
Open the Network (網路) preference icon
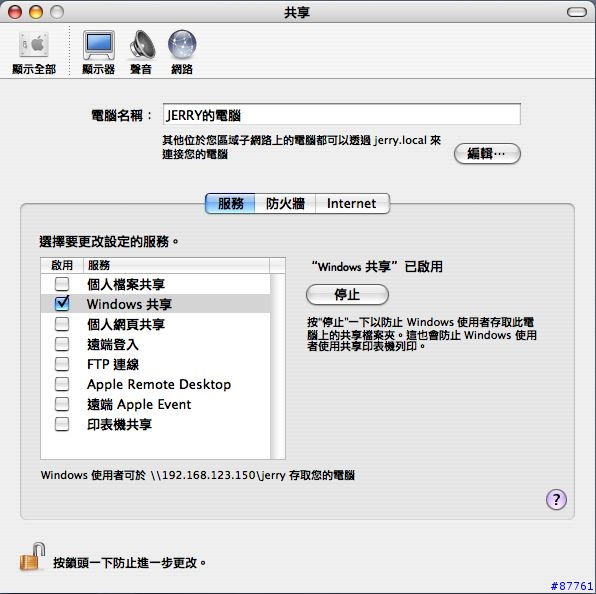(x=182, y=52)
